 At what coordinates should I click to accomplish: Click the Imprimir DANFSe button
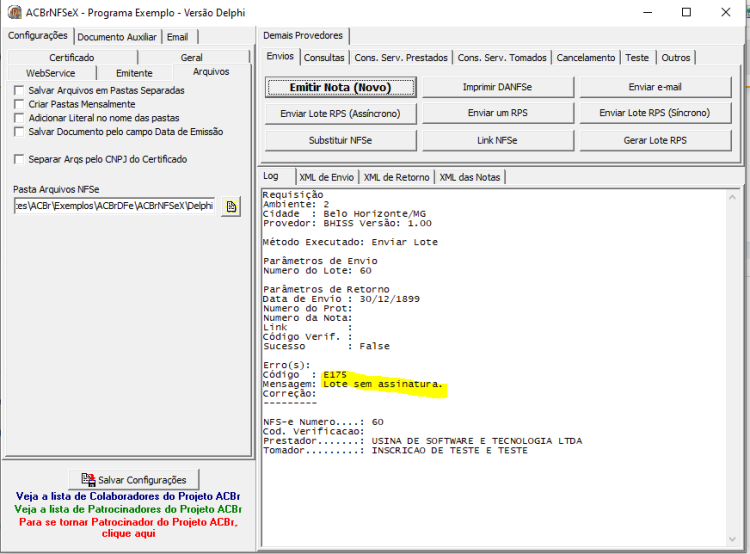click(x=497, y=87)
